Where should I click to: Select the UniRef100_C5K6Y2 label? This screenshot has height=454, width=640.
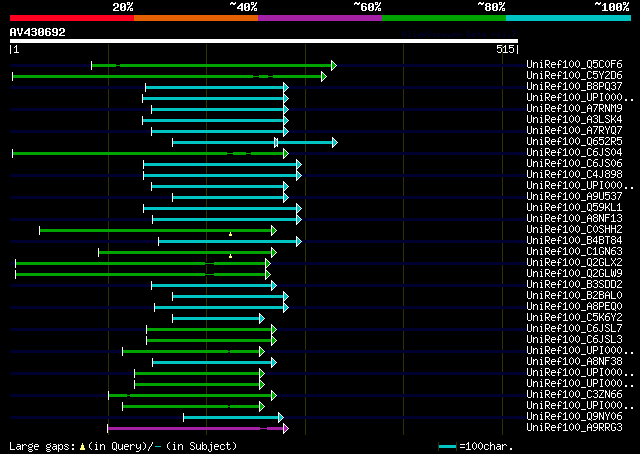[574, 318]
